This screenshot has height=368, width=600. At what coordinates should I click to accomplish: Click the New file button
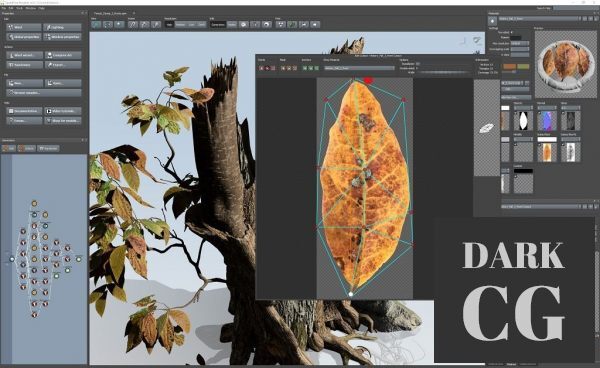click(x=24, y=83)
